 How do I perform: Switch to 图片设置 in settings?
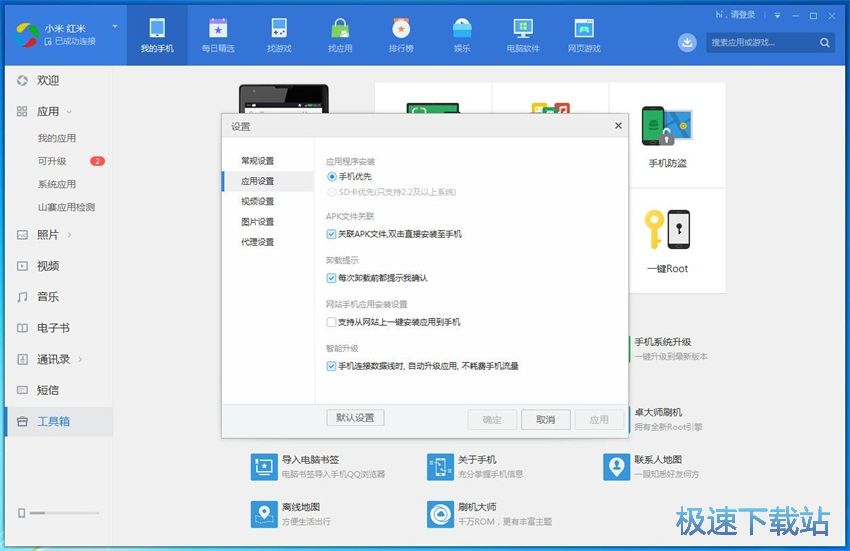[x=257, y=222]
